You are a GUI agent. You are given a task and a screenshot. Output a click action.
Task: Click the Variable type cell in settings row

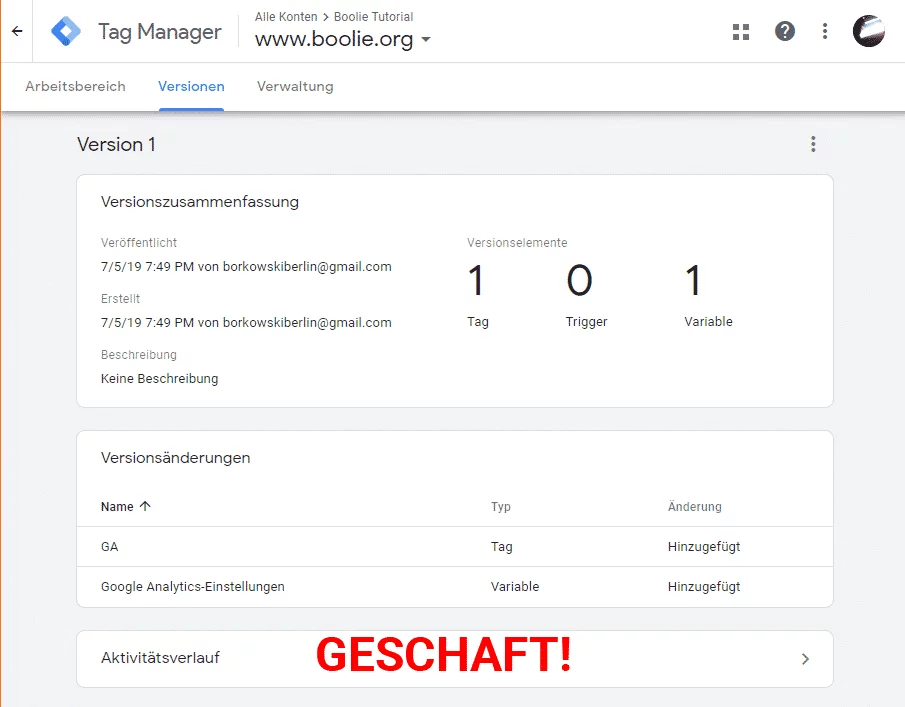tap(515, 586)
